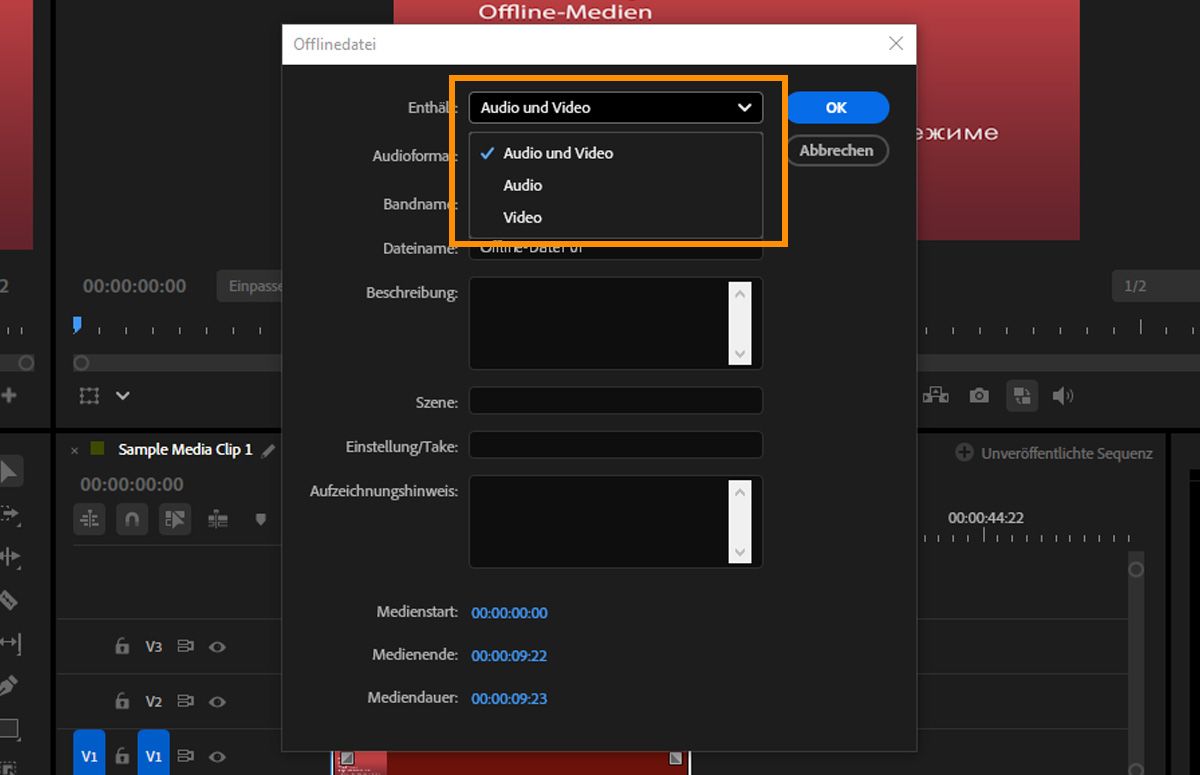Click timeline vertical zoom handle at right
The image size is (1200, 775).
1135,569
